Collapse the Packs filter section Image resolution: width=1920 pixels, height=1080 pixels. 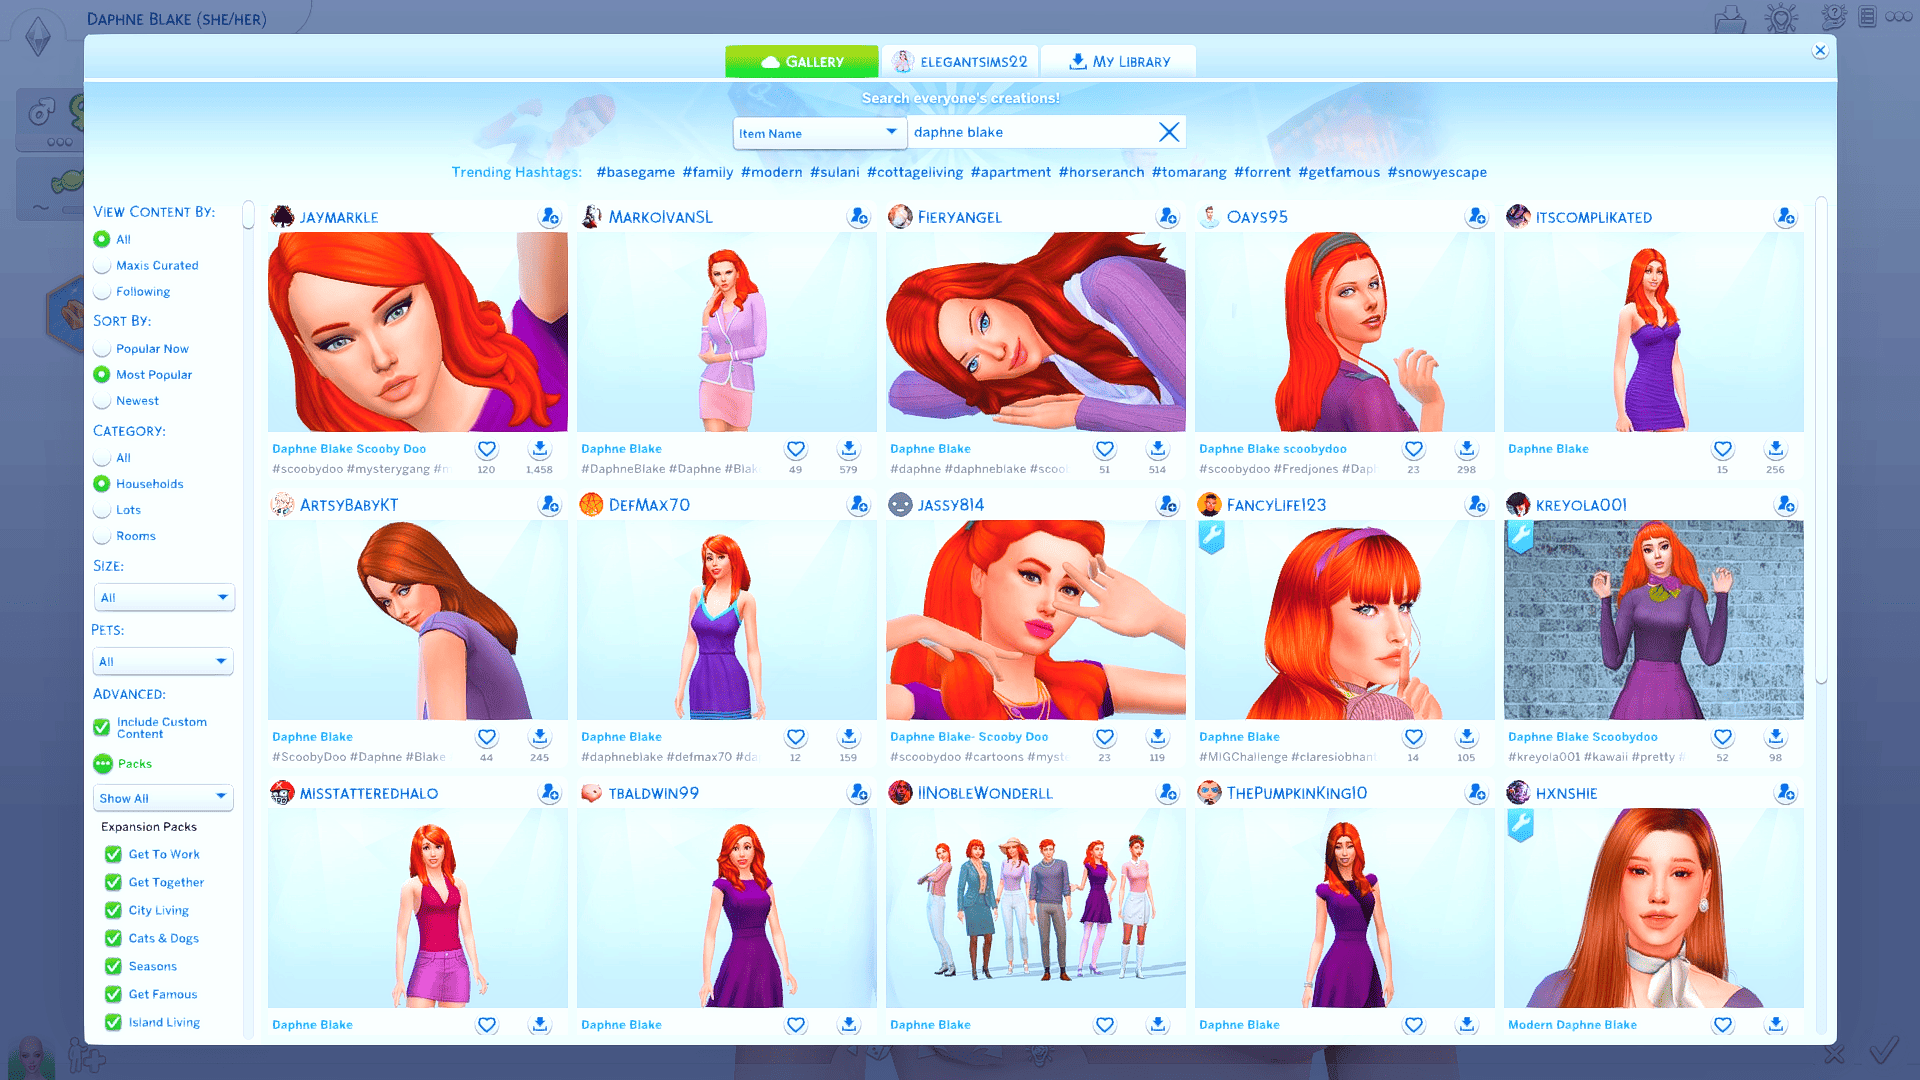(x=103, y=763)
